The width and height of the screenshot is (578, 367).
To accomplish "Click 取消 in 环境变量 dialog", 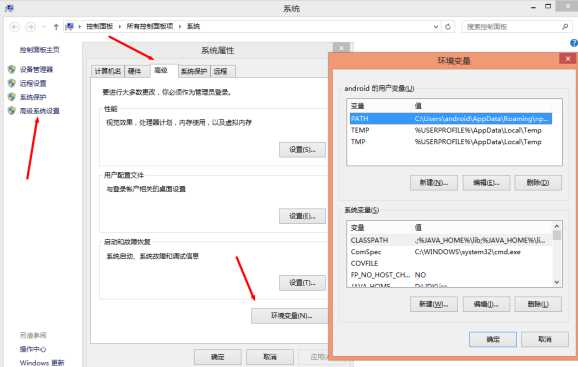I will pyautogui.click(x=545, y=339).
